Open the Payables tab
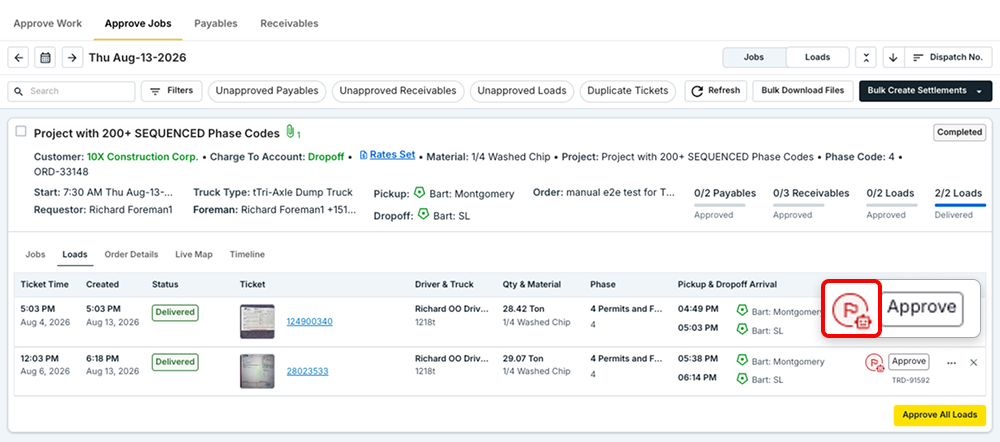Viewport: 1000px width, 442px height. coord(216,24)
